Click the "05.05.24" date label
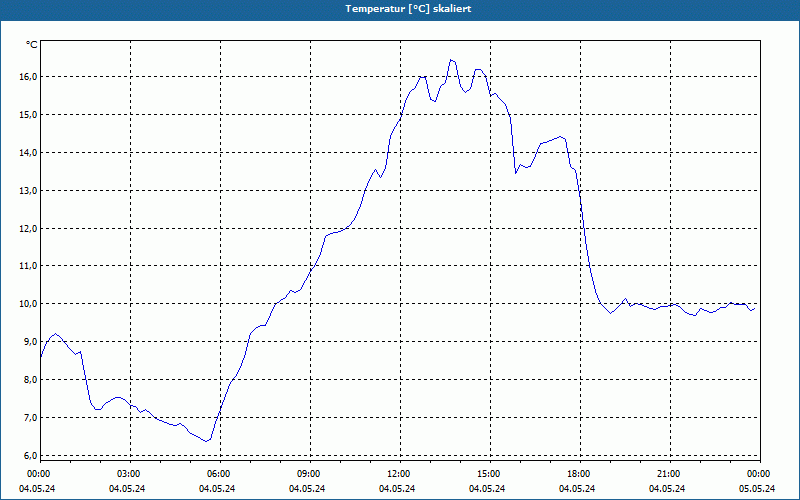The width and height of the screenshot is (800, 500). 757,489
